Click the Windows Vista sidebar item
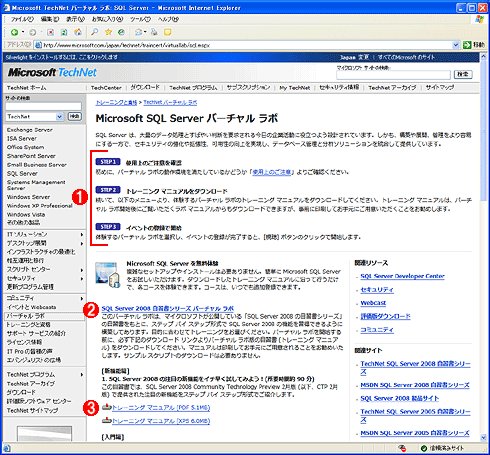Image resolution: width=490 pixels, height=455 pixels. point(26,214)
